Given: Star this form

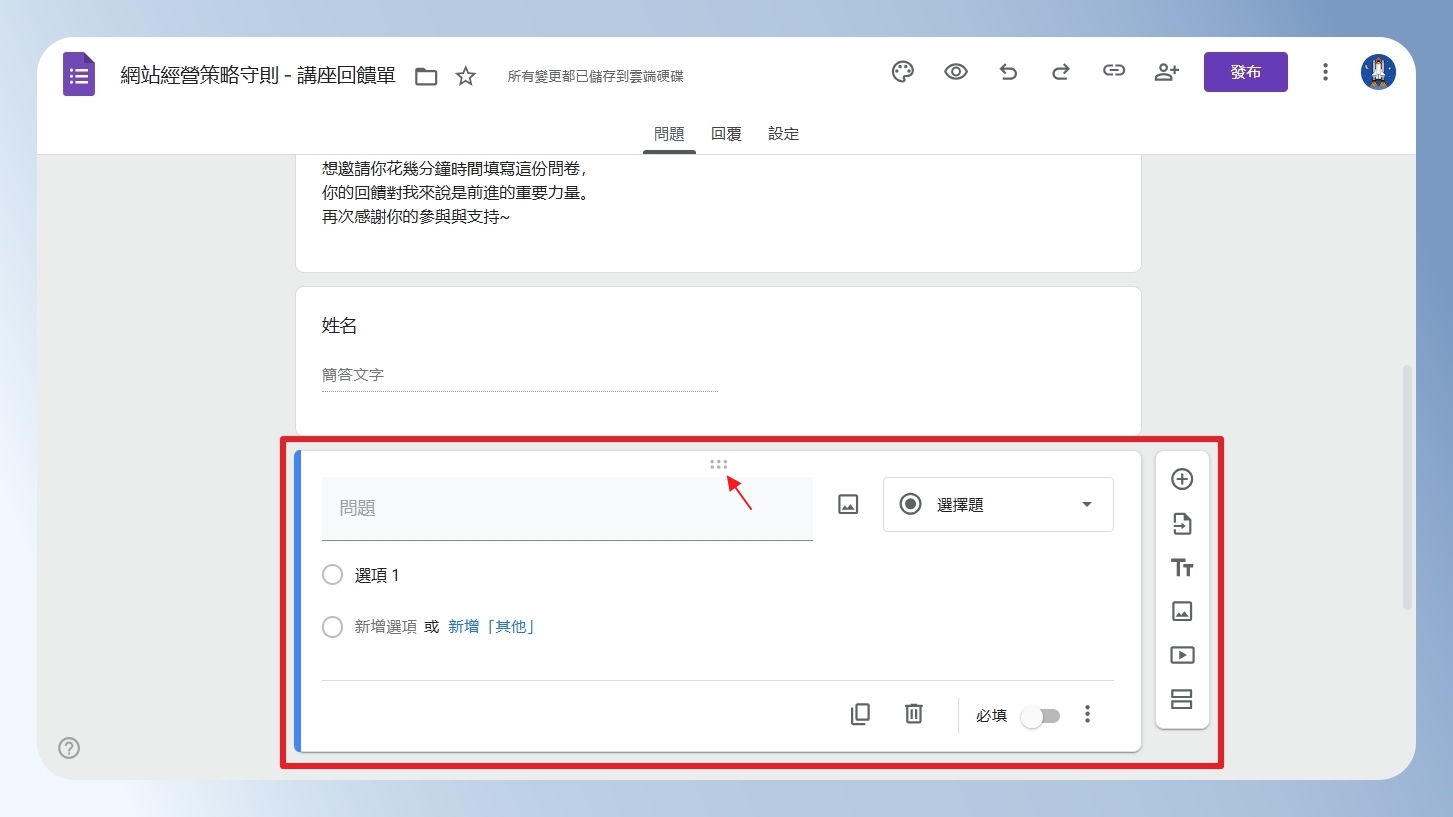Looking at the screenshot, I should click(466, 76).
